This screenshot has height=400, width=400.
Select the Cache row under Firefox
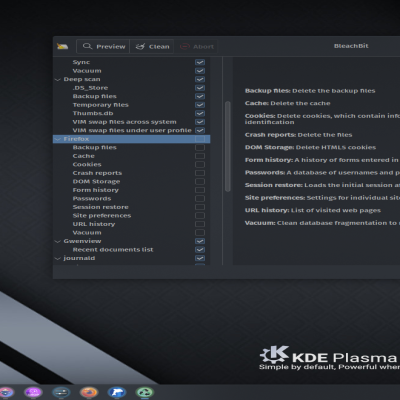pos(132,156)
